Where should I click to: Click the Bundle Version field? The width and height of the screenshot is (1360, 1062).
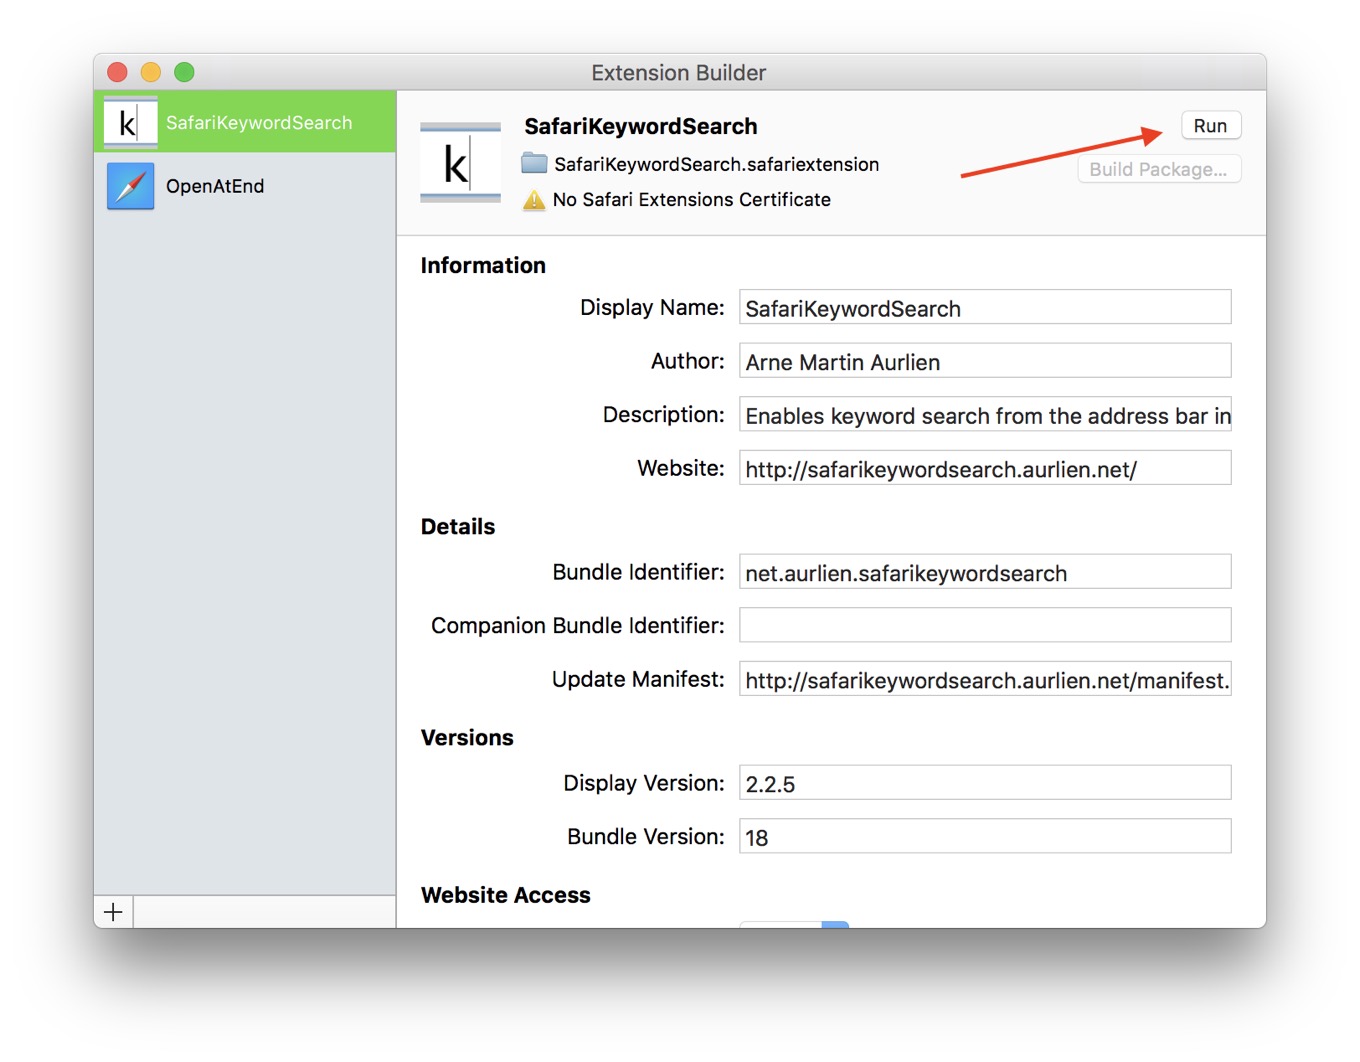(985, 836)
